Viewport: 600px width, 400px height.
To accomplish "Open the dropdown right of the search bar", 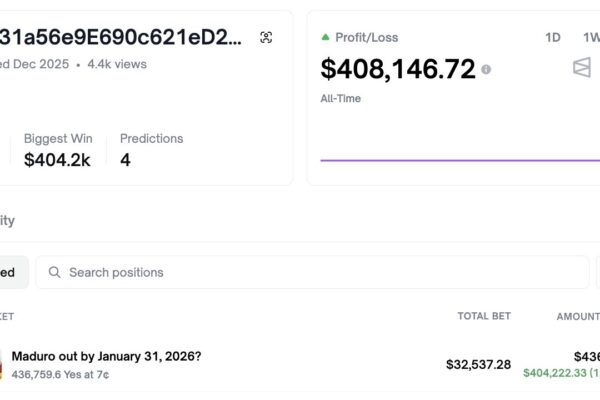I will [x=597, y=272].
